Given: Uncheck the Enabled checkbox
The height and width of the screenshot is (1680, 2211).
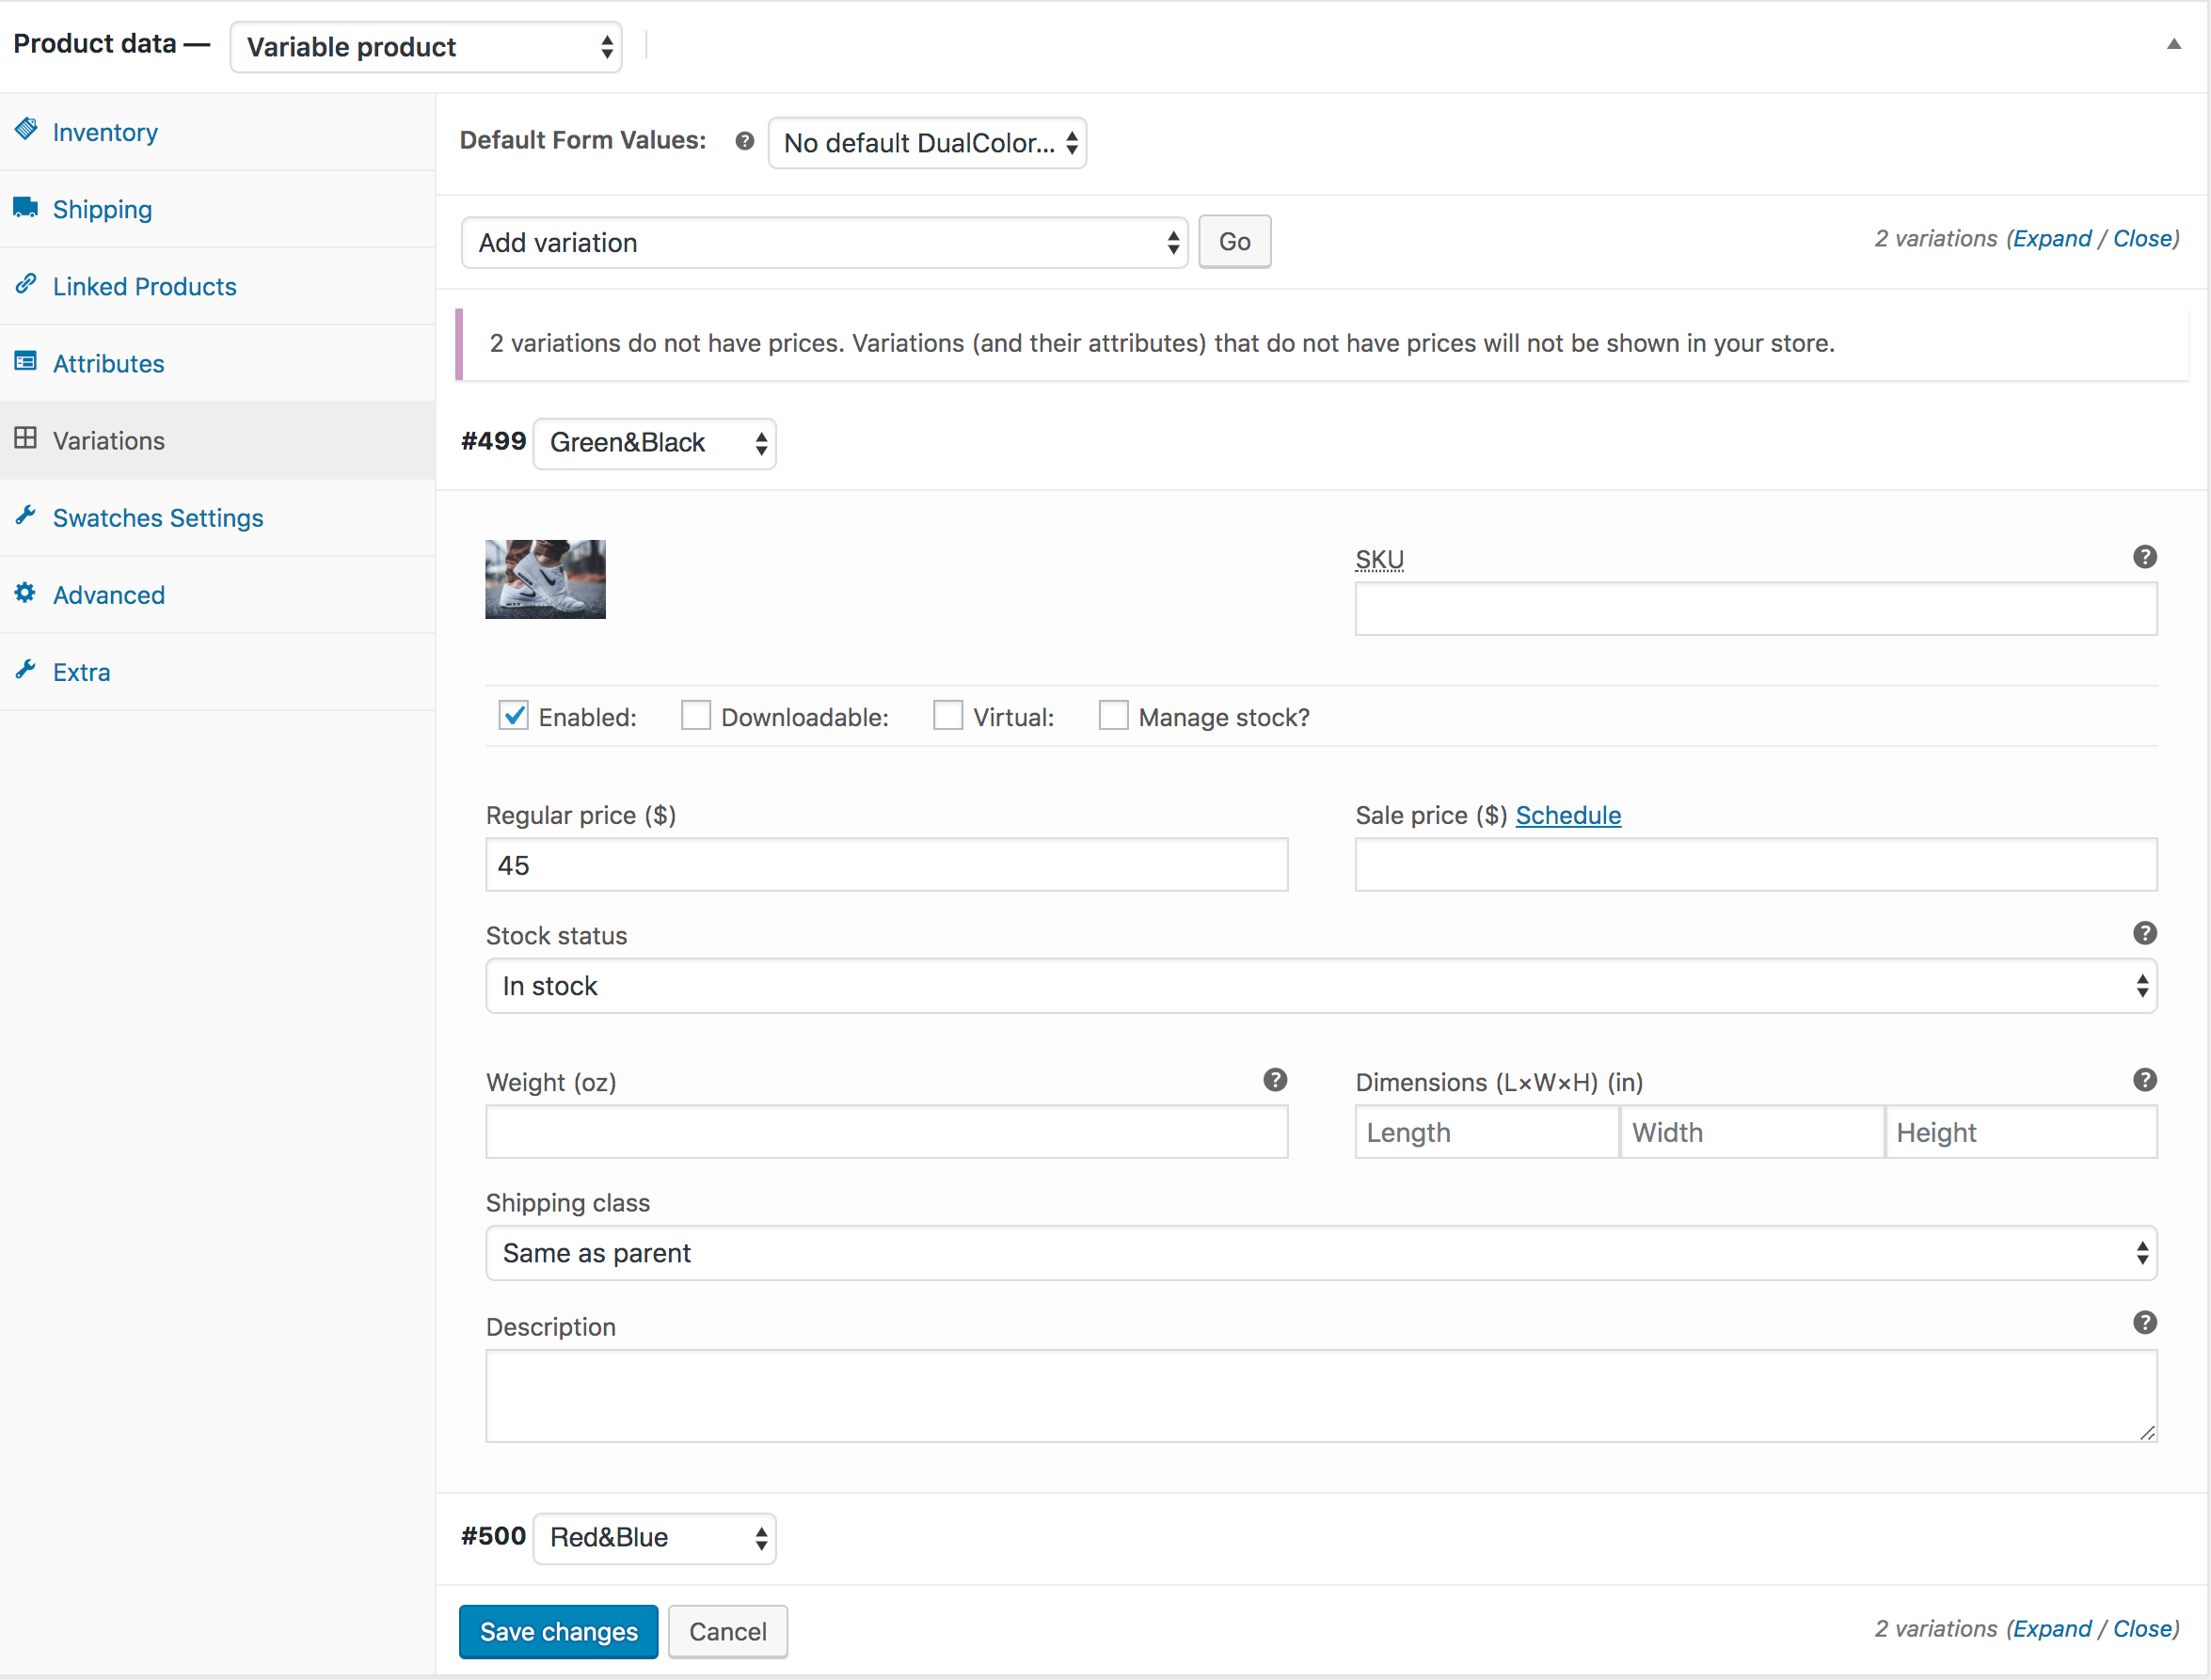Looking at the screenshot, I should click(513, 716).
